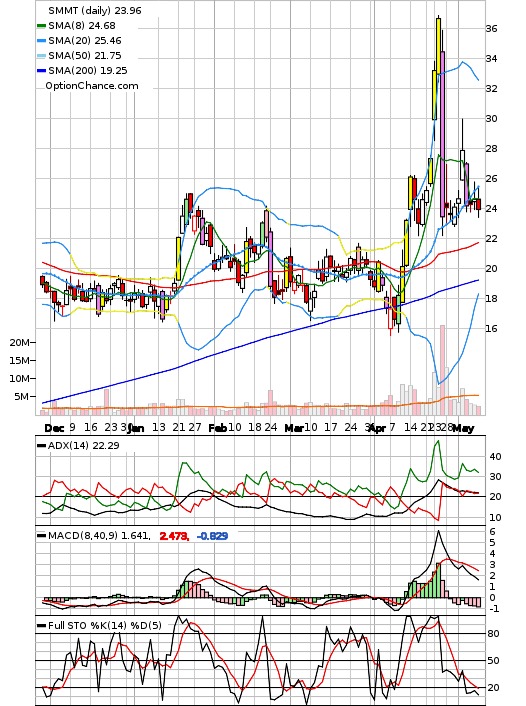Image resolution: width=526 pixels, height=706 pixels.
Task: Select the Dec month marker on axis
Action: tap(54, 428)
